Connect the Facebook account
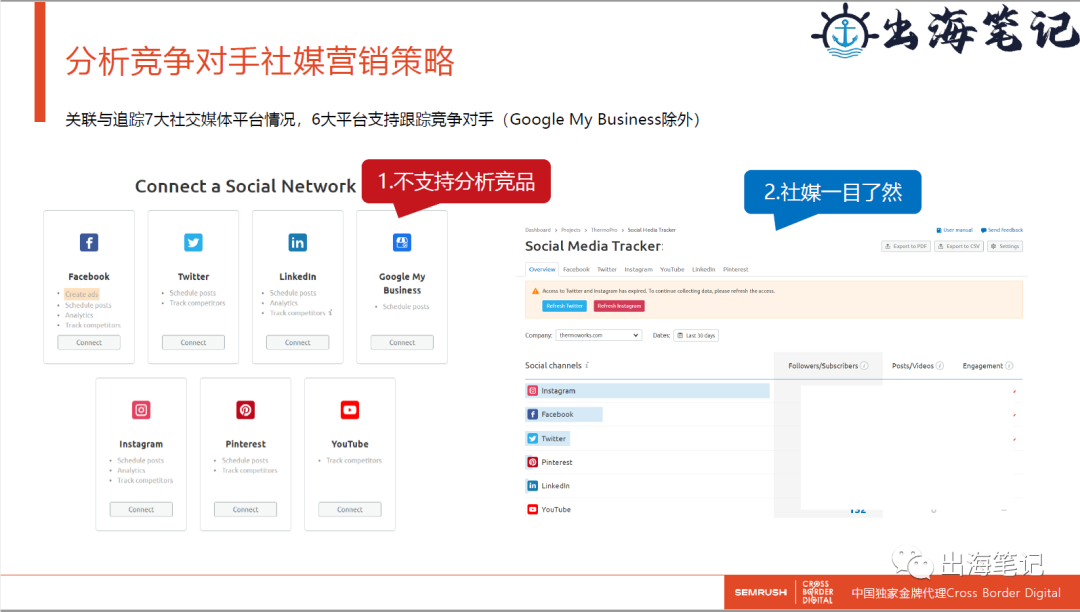Image resolution: width=1080 pixels, height=612 pixels. [89, 342]
